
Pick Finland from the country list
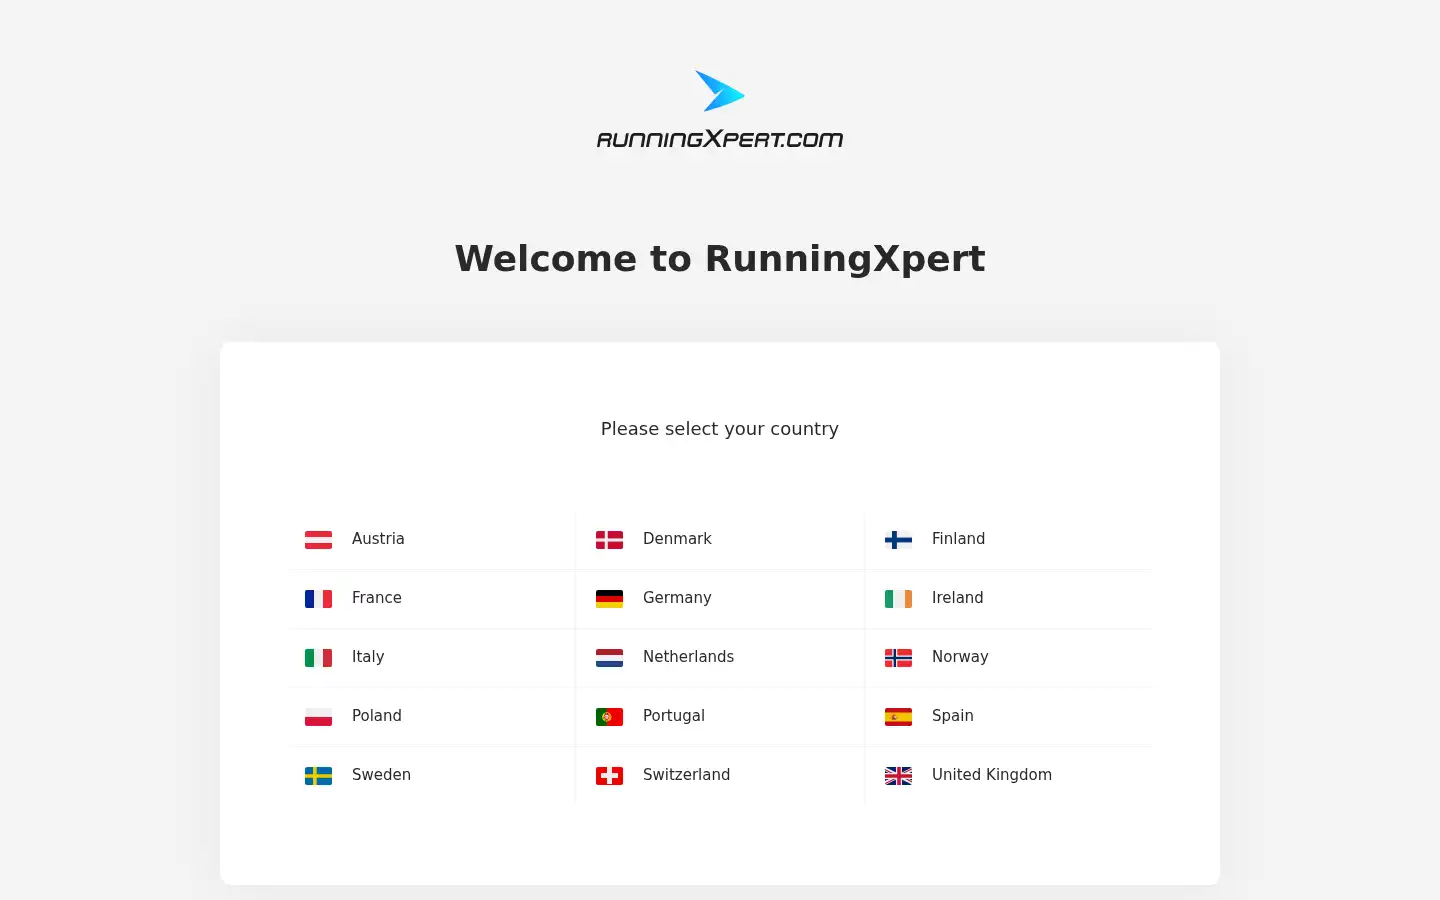click(958, 539)
